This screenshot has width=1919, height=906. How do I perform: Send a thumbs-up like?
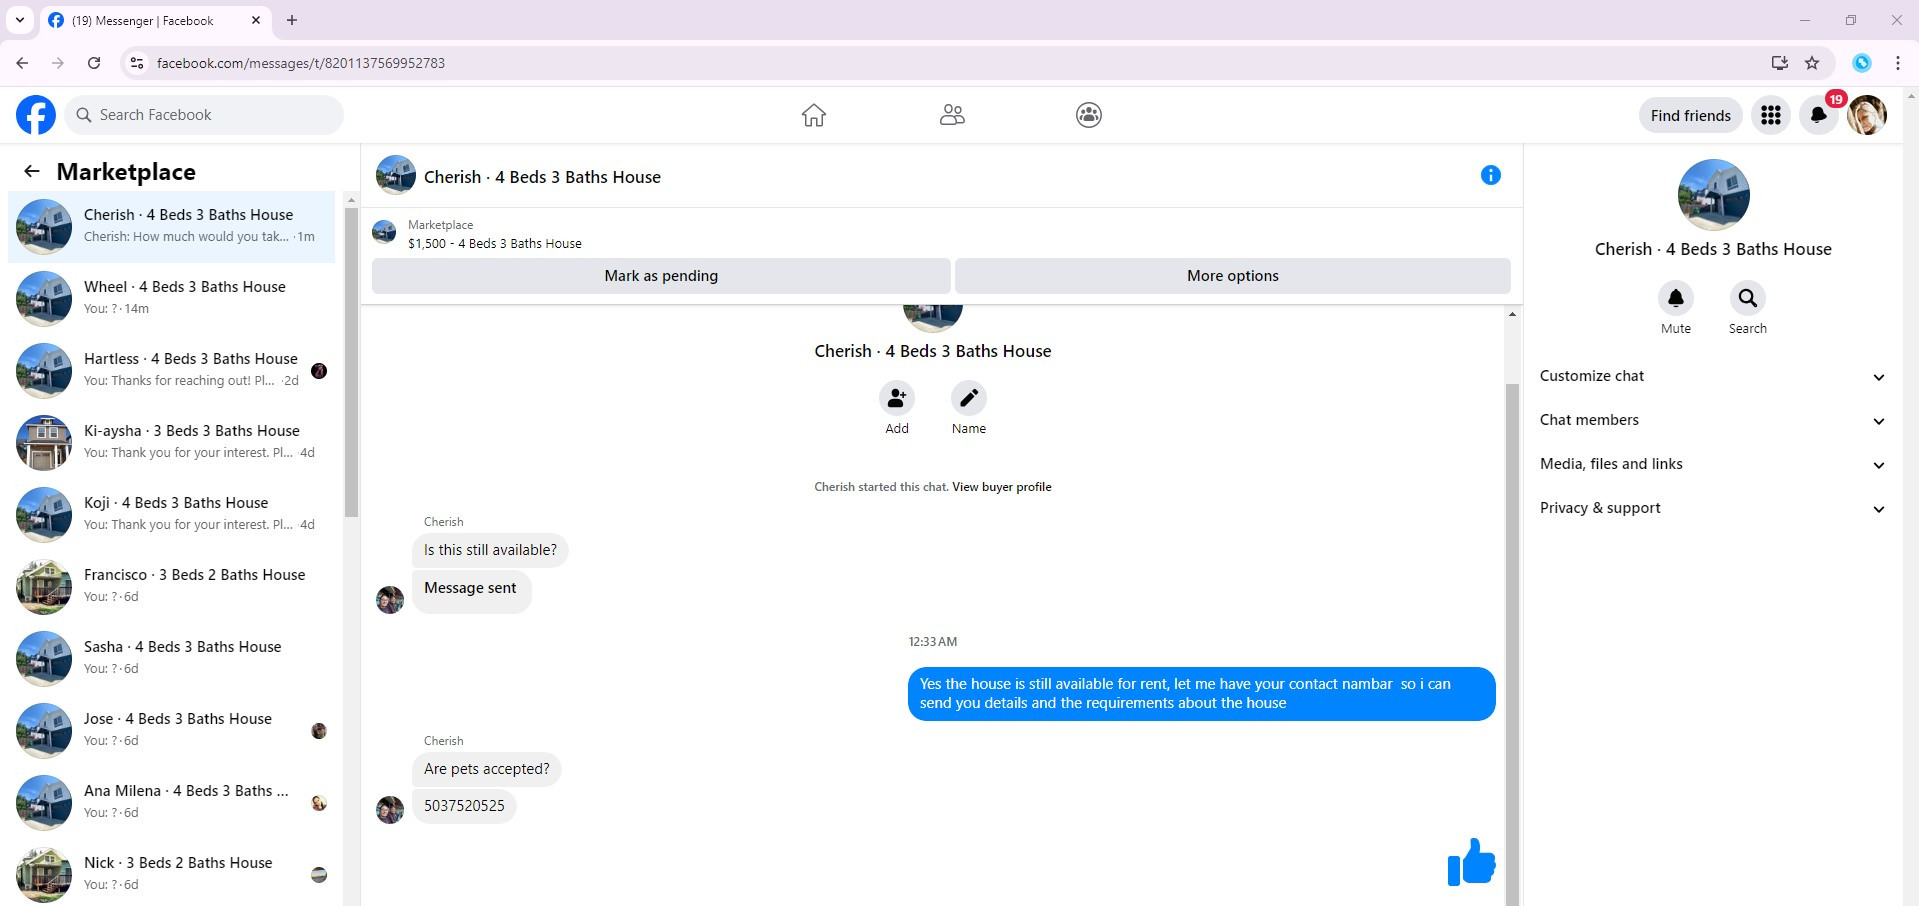(x=1471, y=862)
